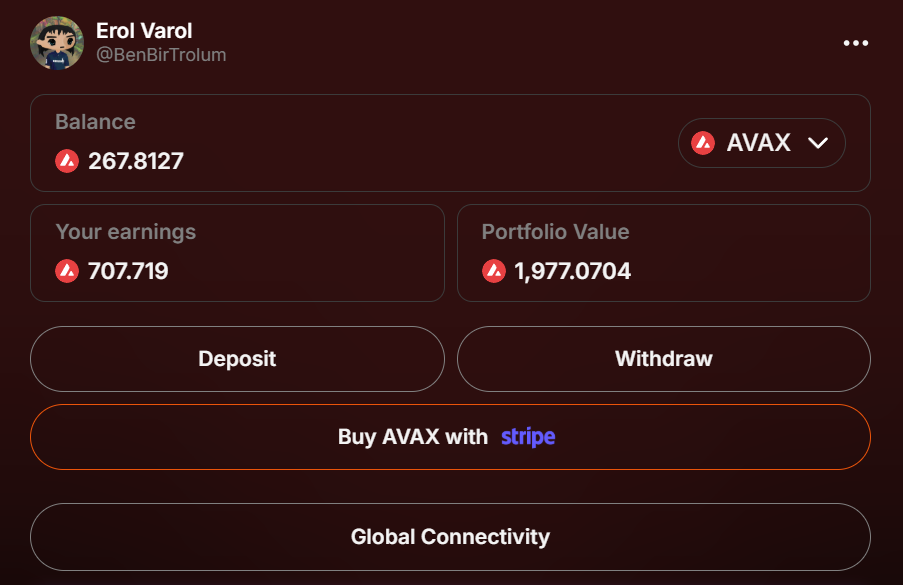Click the Withdraw button
The height and width of the screenshot is (585, 903).
pyautogui.click(x=663, y=359)
